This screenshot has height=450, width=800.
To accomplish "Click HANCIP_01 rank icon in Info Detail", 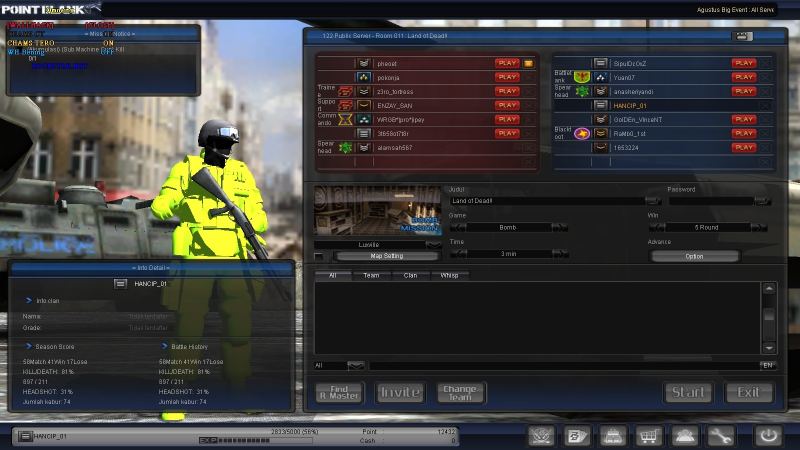I will pyautogui.click(x=120, y=284).
